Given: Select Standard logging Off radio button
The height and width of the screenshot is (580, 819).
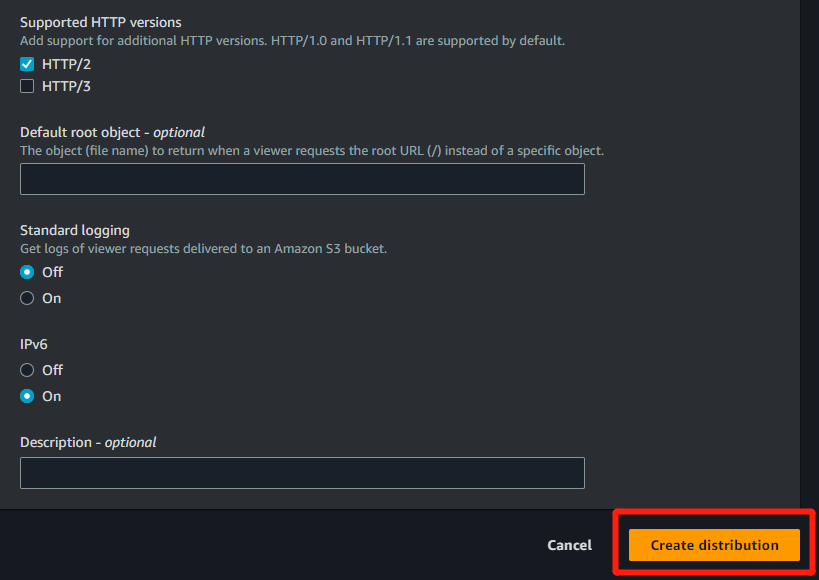Looking at the screenshot, I should click(x=27, y=272).
